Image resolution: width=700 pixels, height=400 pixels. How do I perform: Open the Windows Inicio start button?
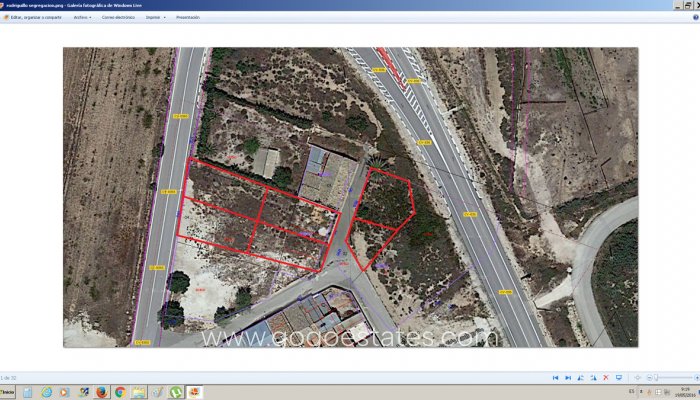[x=8, y=392]
